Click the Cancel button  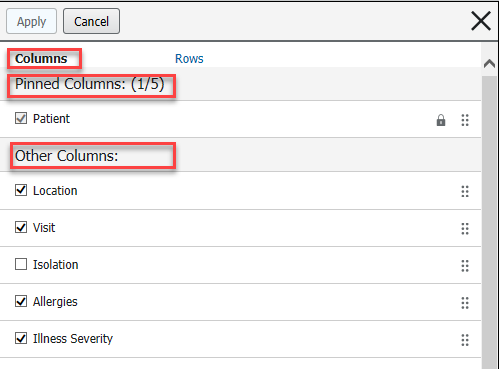click(x=91, y=21)
